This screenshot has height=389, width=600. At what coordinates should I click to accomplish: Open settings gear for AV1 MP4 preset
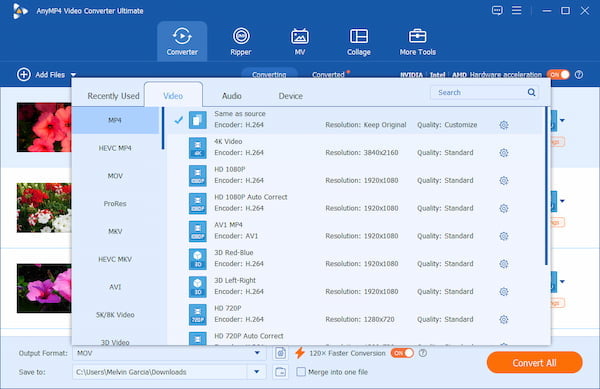point(504,236)
